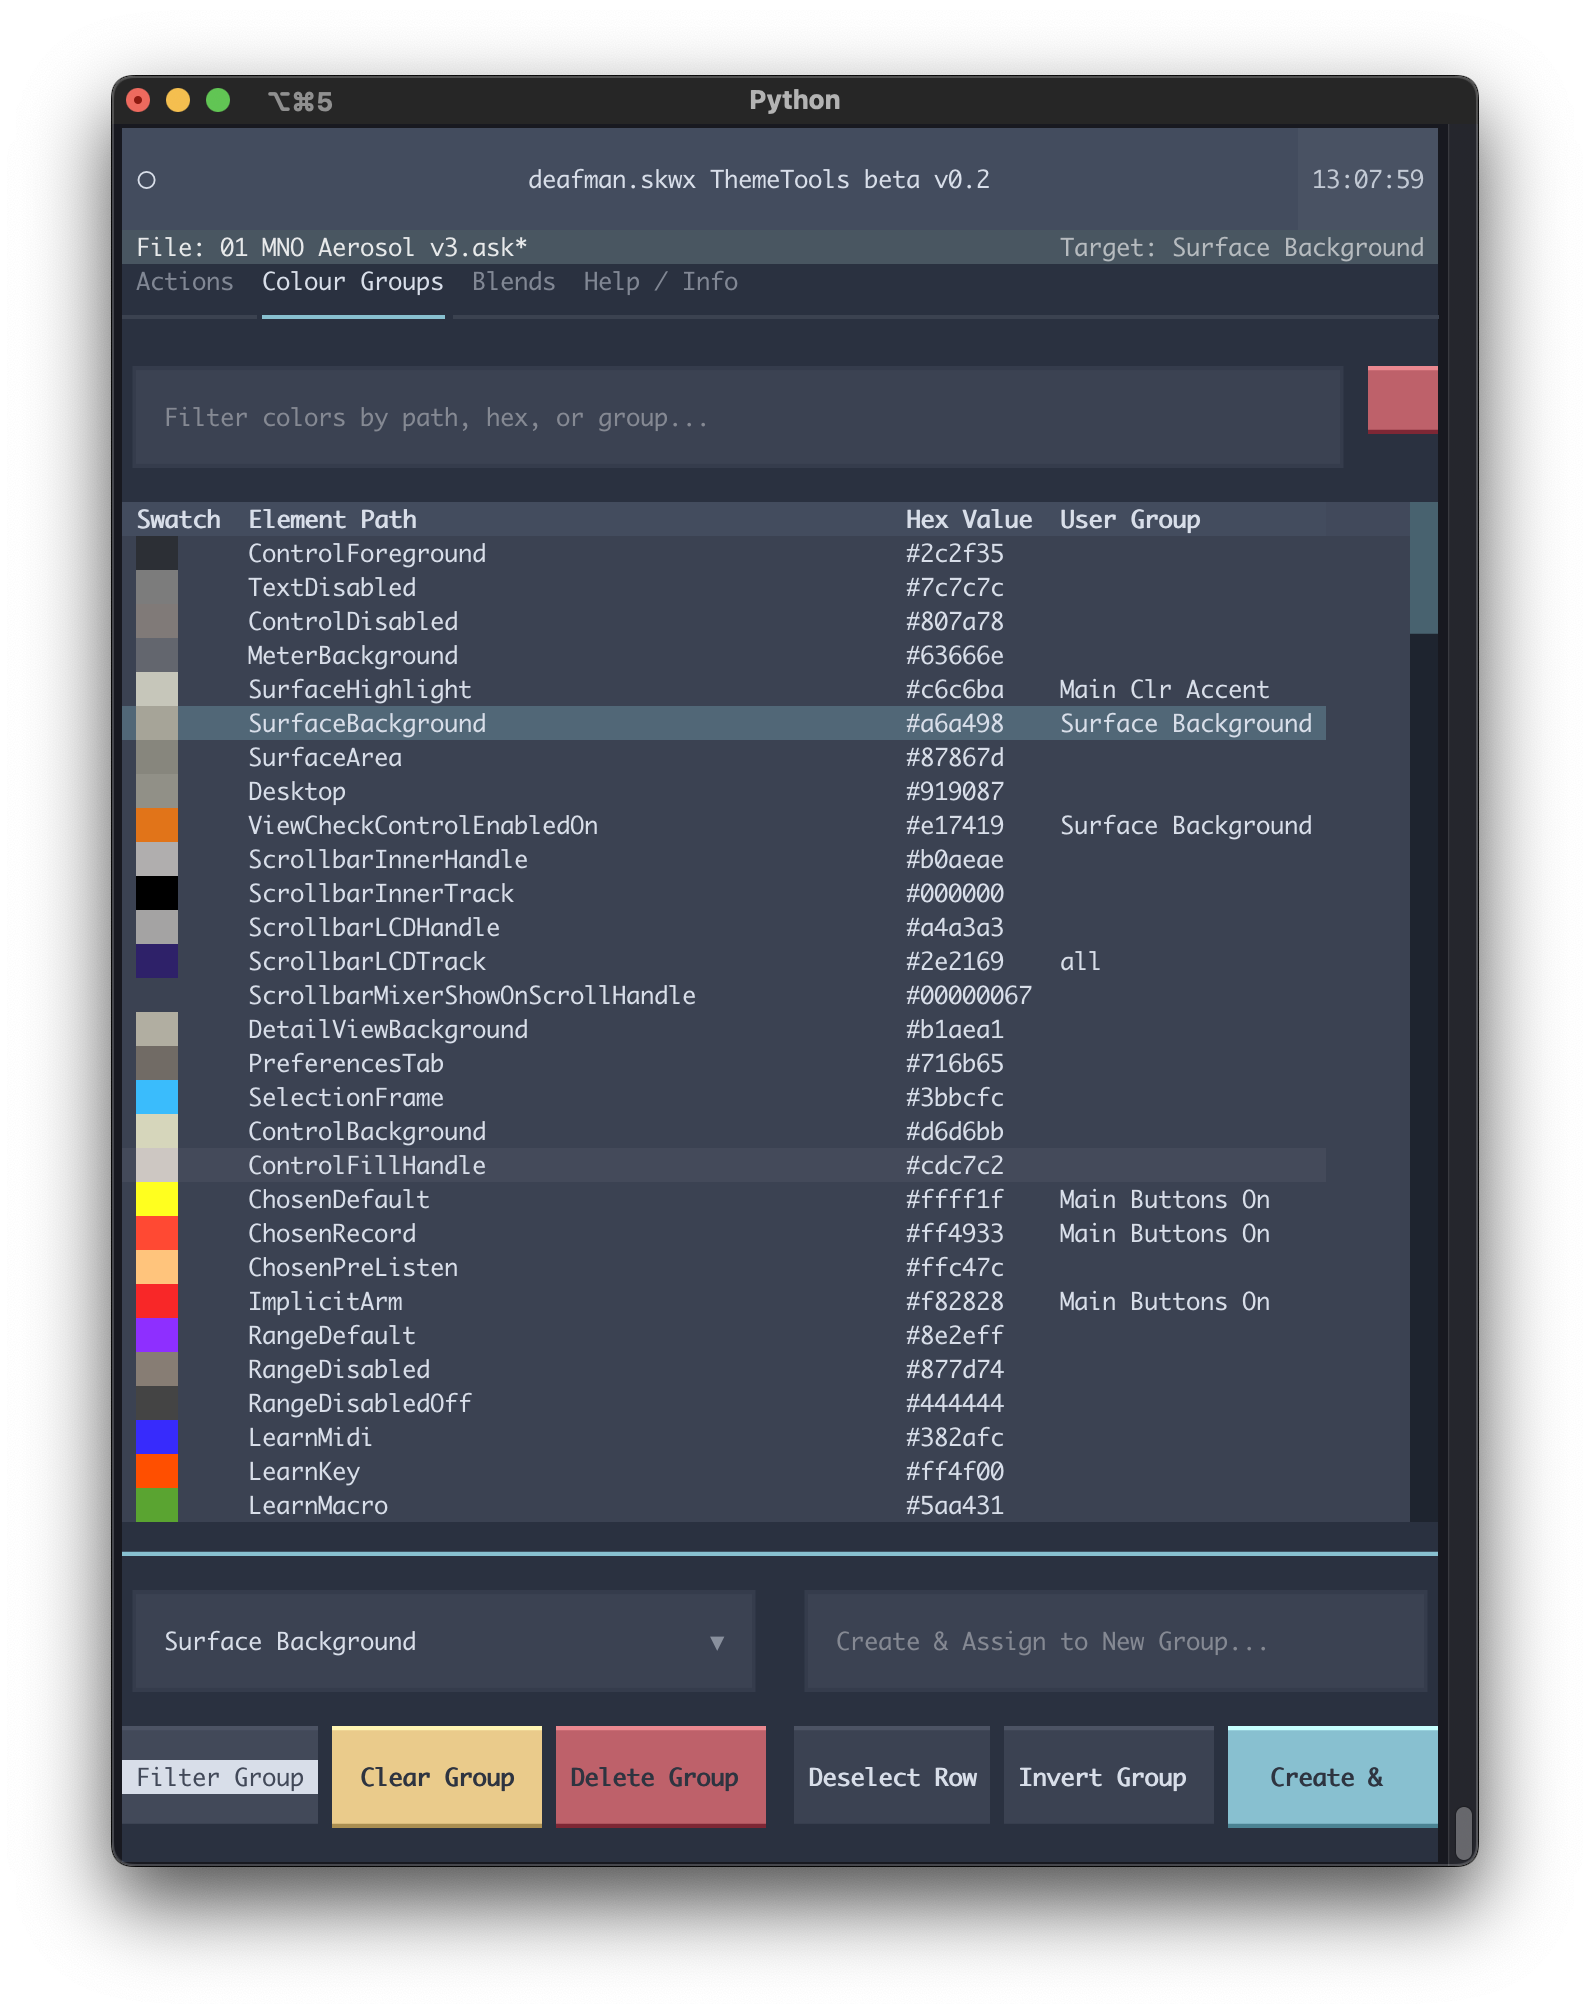The width and height of the screenshot is (1590, 2014).
Task: Click the Deselect Row button
Action: coord(891,1776)
